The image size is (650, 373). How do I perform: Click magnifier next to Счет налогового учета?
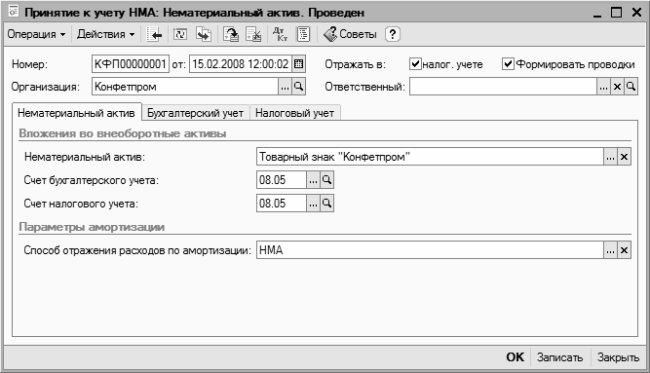click(x=327, y=203)
